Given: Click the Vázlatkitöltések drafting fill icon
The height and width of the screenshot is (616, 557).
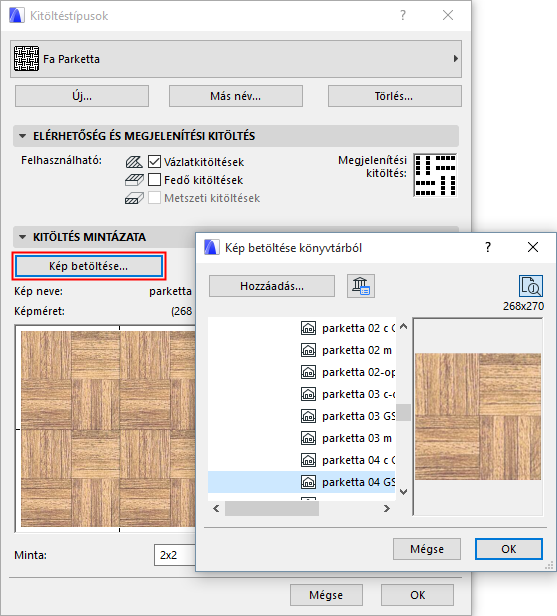Looking at the screenshot, I should coord(134,162).
